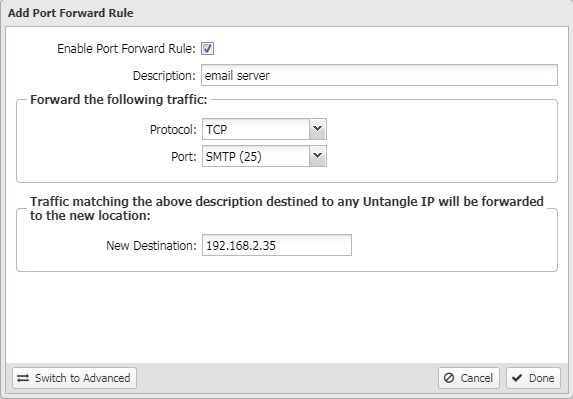
Task: Click the Switch to Advanced button text
Action: [x=83, y=378]
